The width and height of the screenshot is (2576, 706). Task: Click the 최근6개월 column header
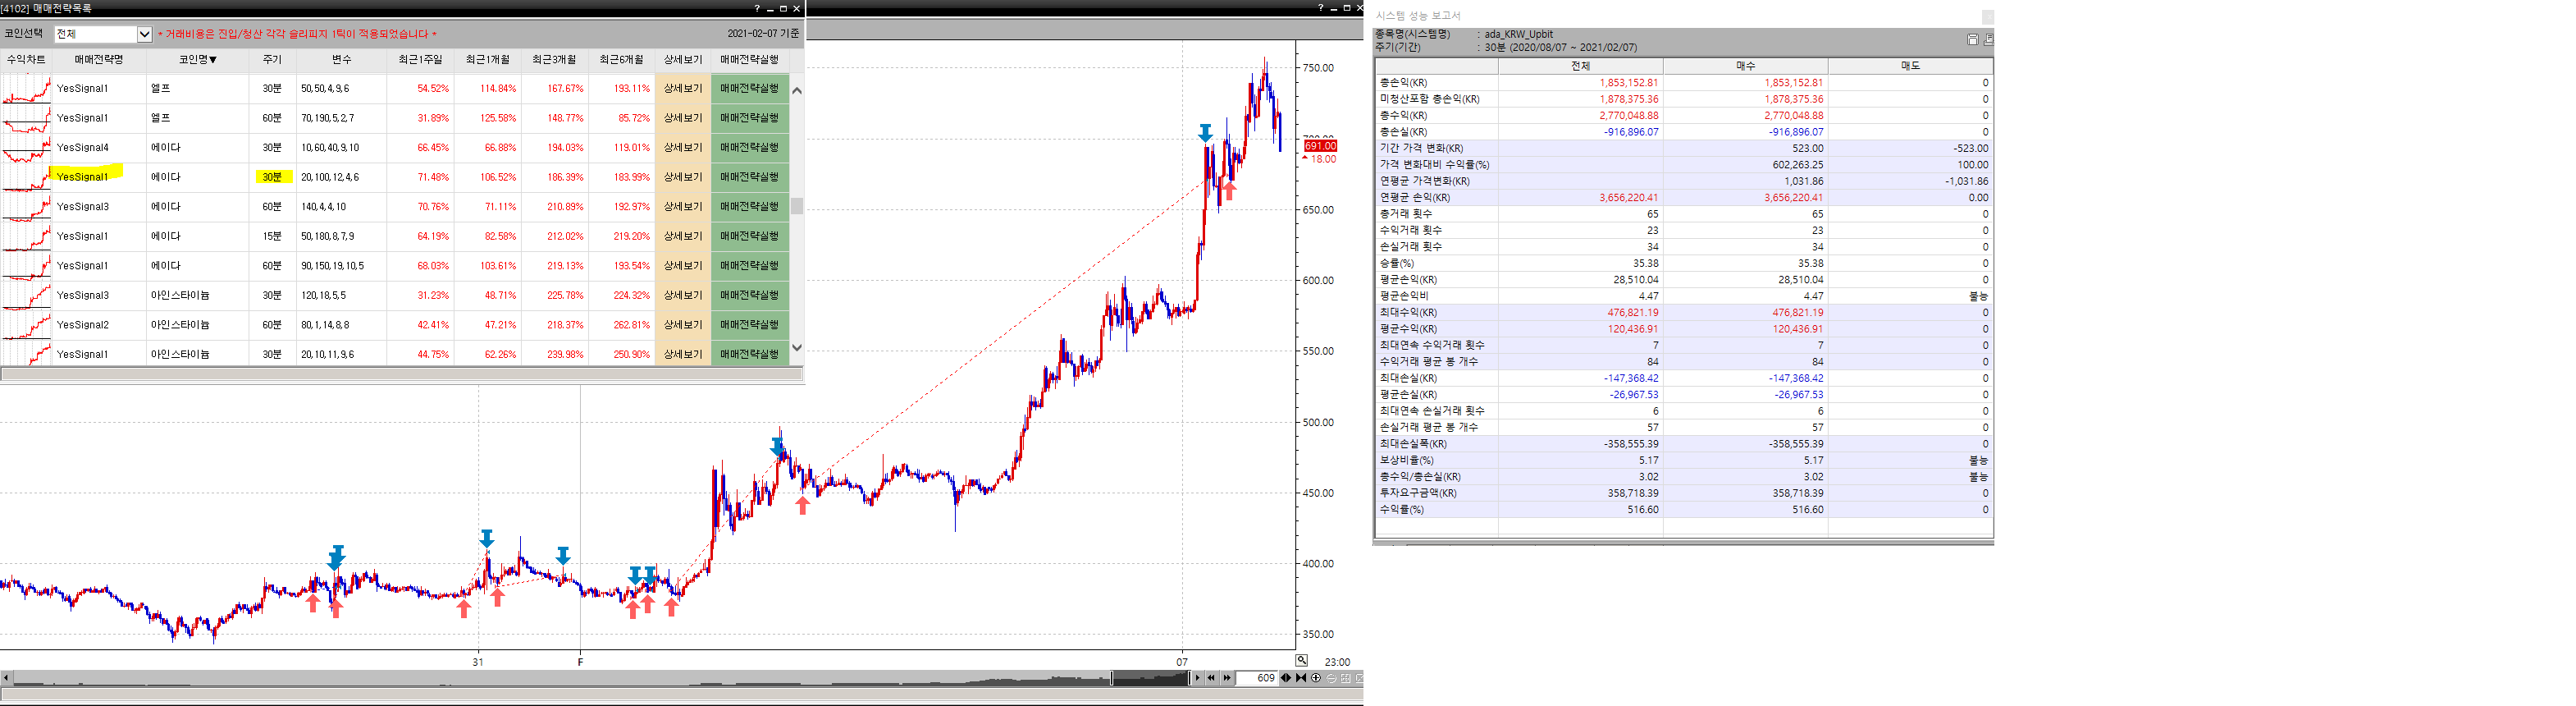coord(621,60)
